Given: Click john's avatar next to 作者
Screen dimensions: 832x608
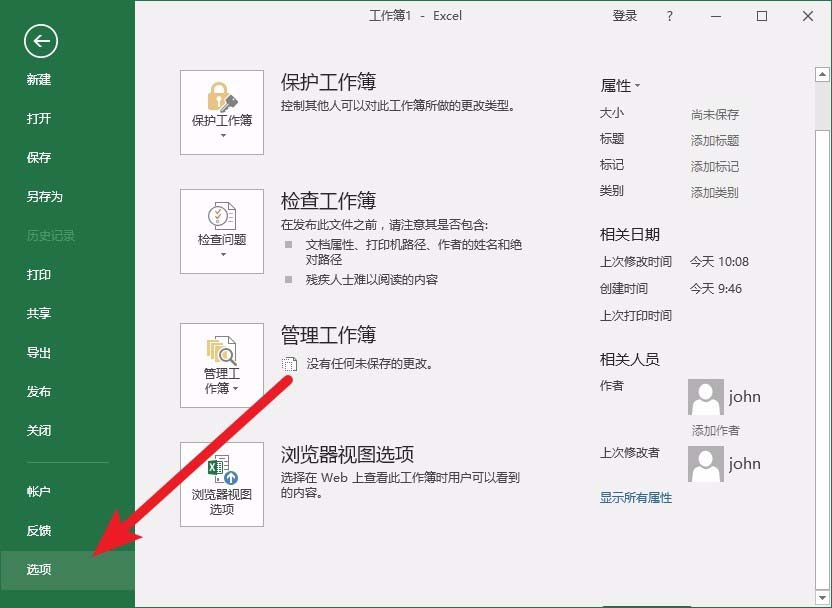Looking at the screenshot, I should click(x=706, y=397).
